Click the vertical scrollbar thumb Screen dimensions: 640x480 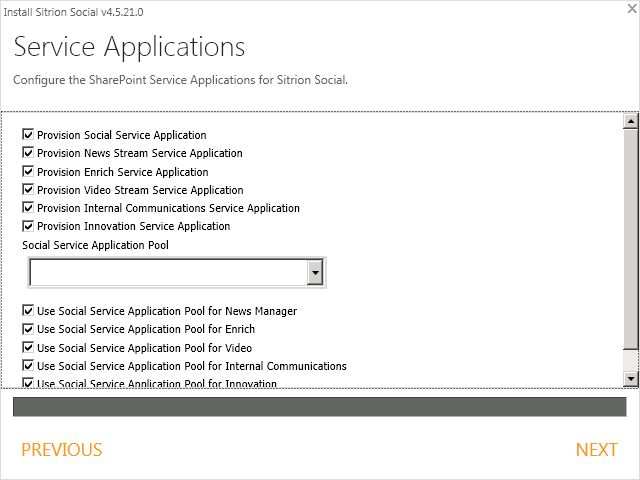coord(630,240)
